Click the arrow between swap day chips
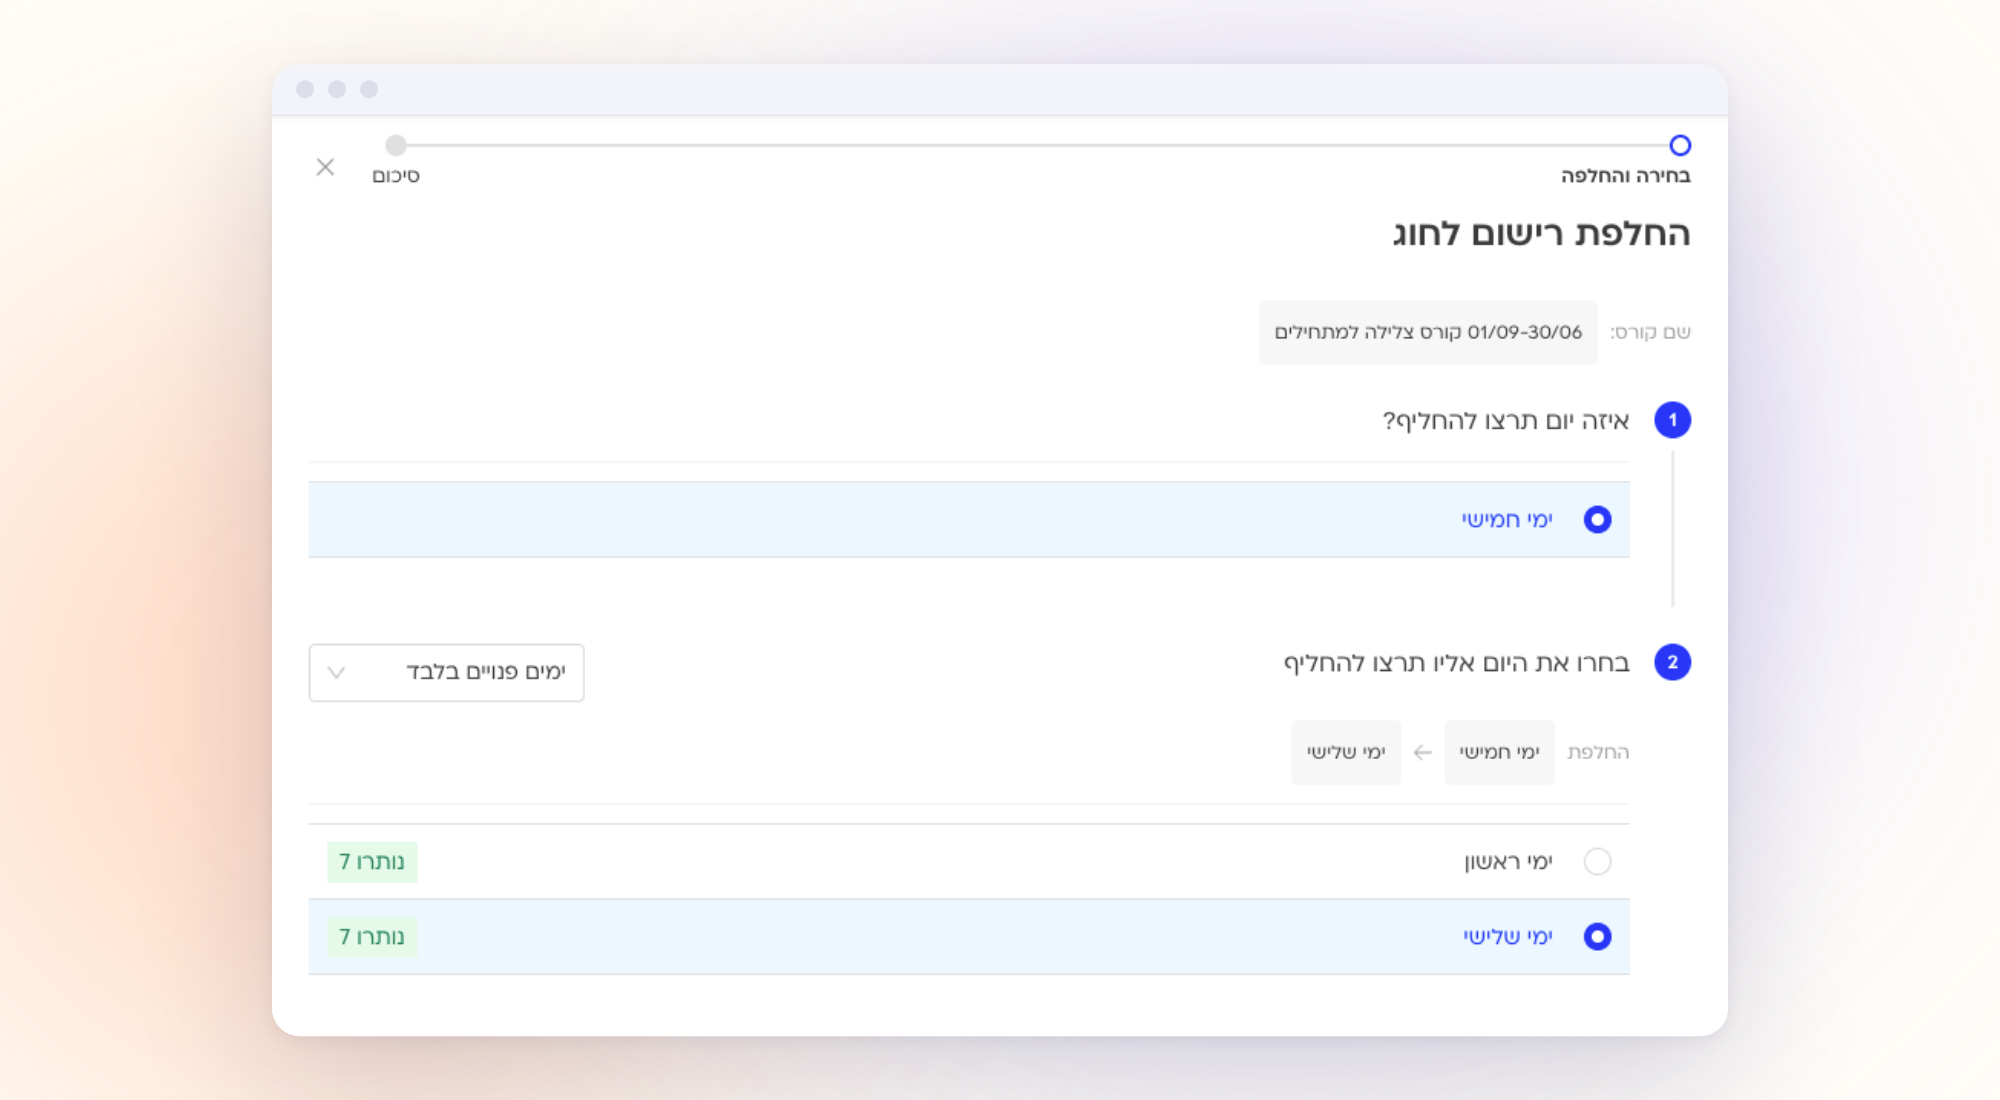This screenshot has height=1100, width=2000. click(1422, 752)
